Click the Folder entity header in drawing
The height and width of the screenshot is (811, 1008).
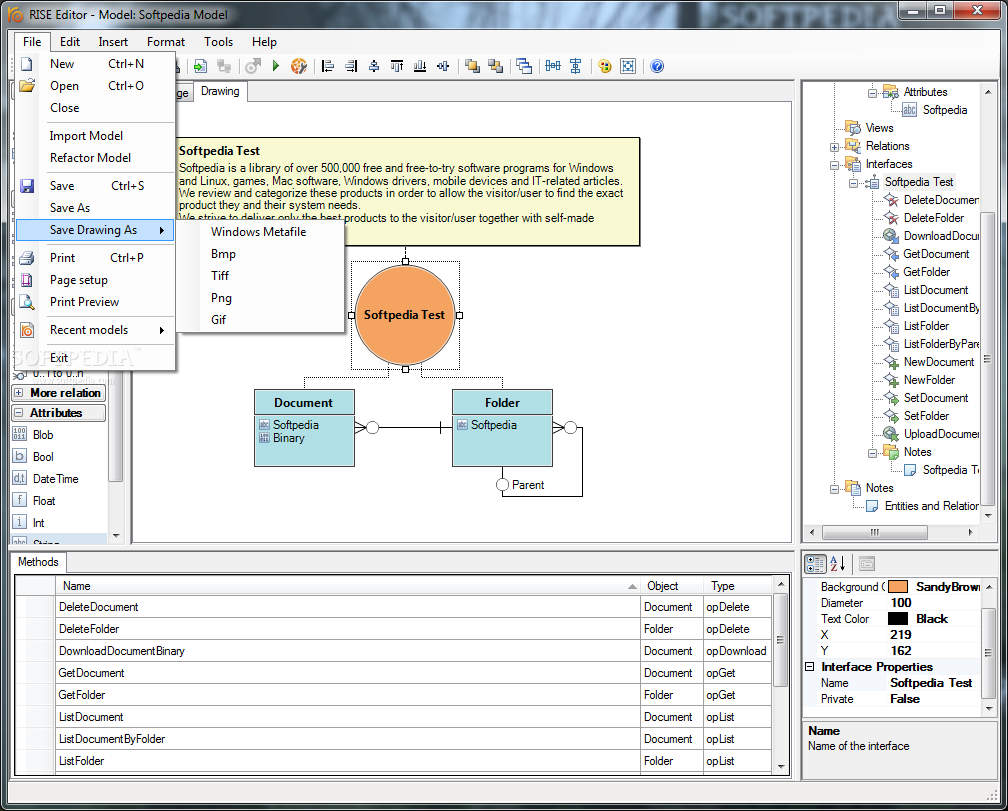coord(502,403)
